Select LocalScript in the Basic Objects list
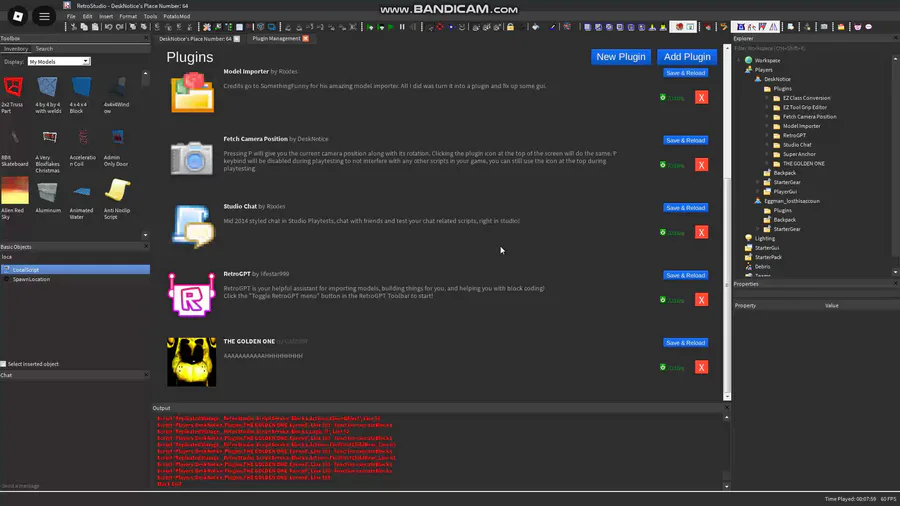This screenshot has height=506, width=900. (x=75, y=270)
